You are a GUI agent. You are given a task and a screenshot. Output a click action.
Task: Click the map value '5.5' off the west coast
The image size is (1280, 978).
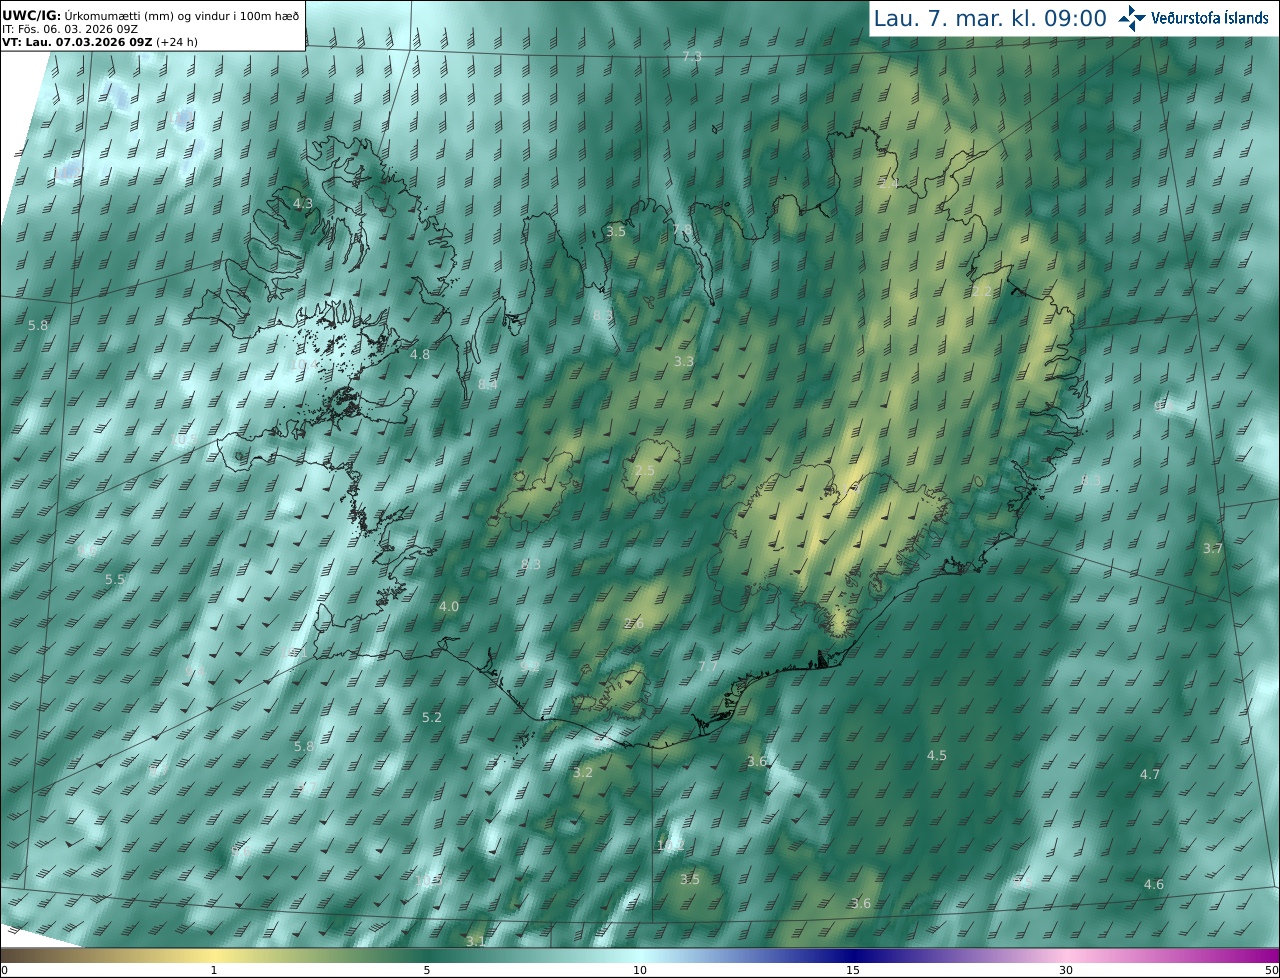[x=115, y=579]
